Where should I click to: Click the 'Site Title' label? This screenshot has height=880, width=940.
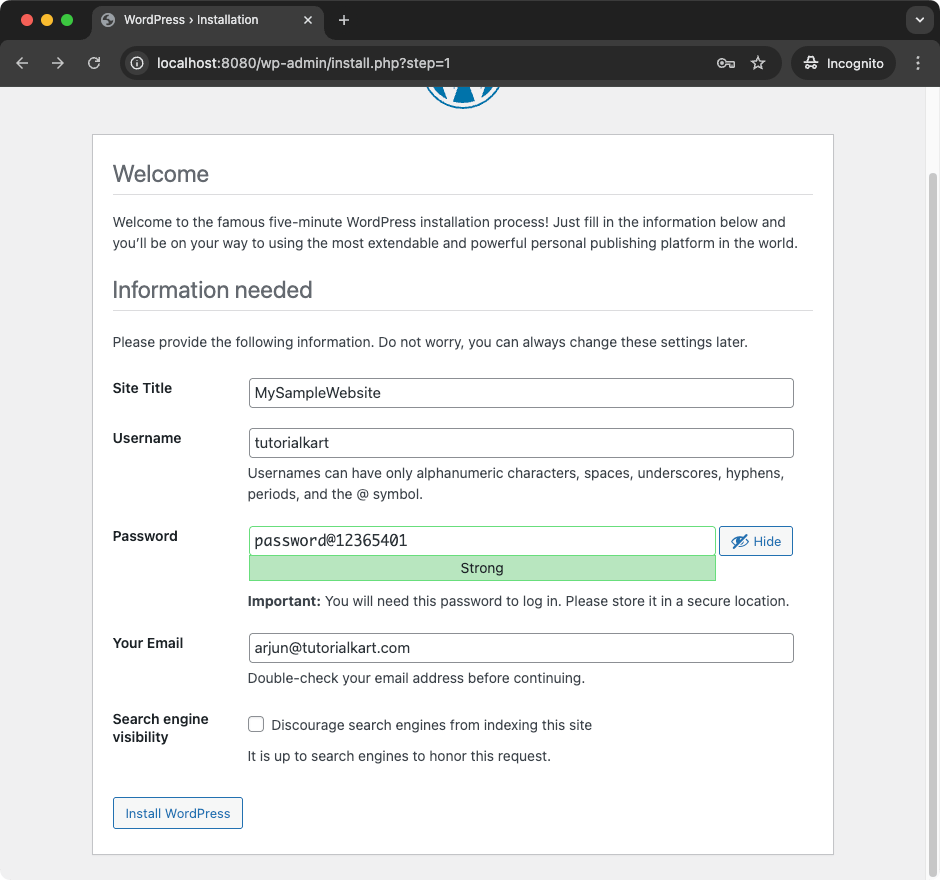142,388
